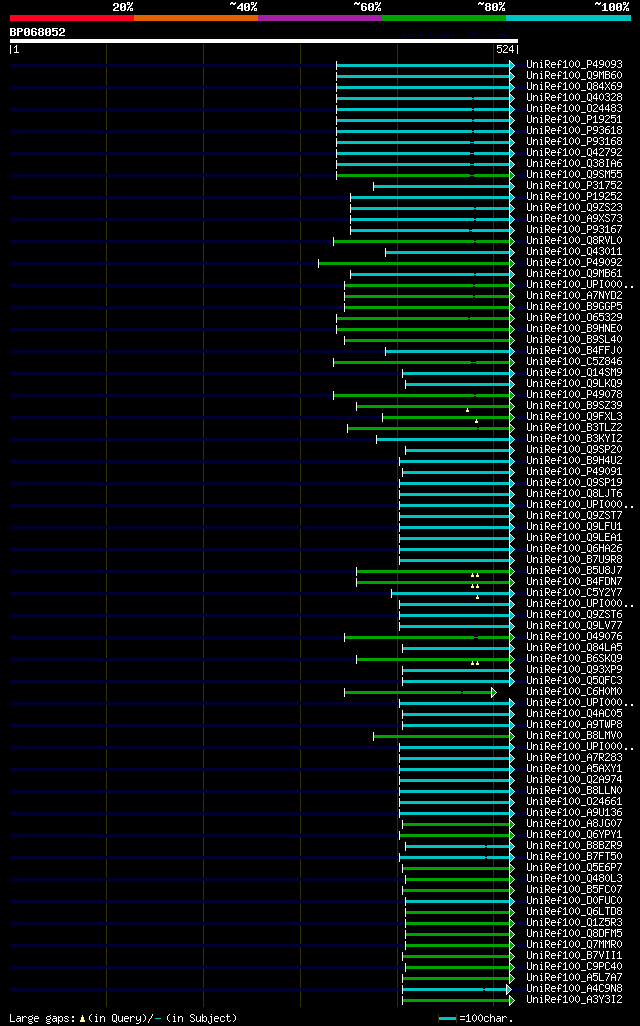This screenshot has height=1026, width=640.
Task: Select the UniRef100_Q14SM9 label
Action: coord(575,372)
